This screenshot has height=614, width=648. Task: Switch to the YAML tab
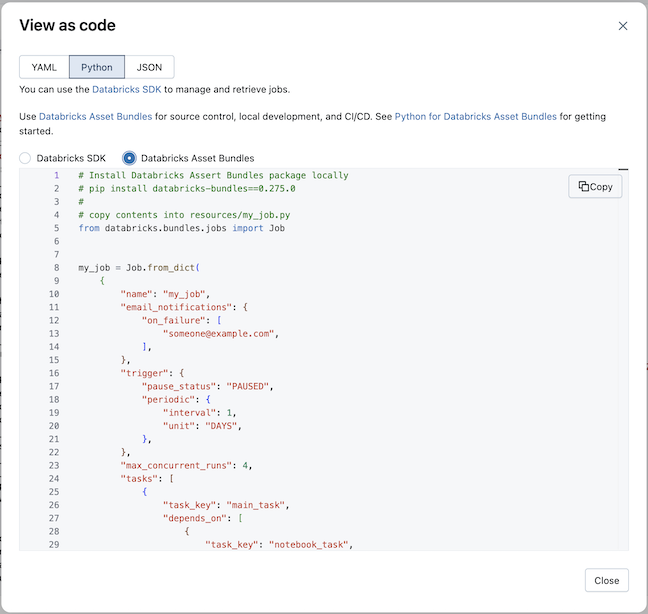tap(44, 67)
